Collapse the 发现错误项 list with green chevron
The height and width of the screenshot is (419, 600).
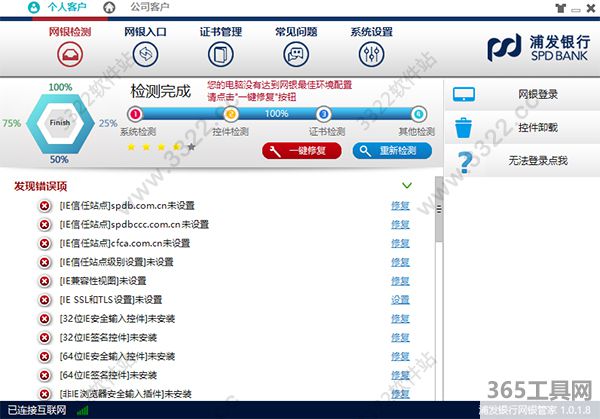pos(407,185)
